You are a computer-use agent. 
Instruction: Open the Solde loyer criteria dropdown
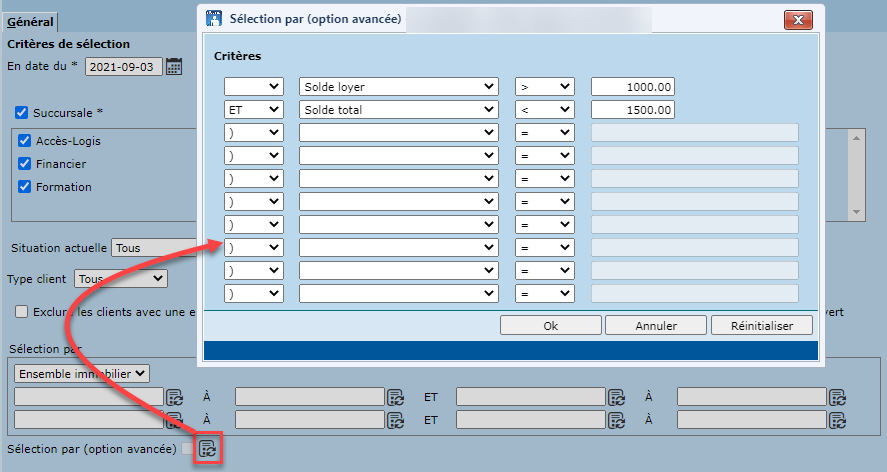pos(398,87)
